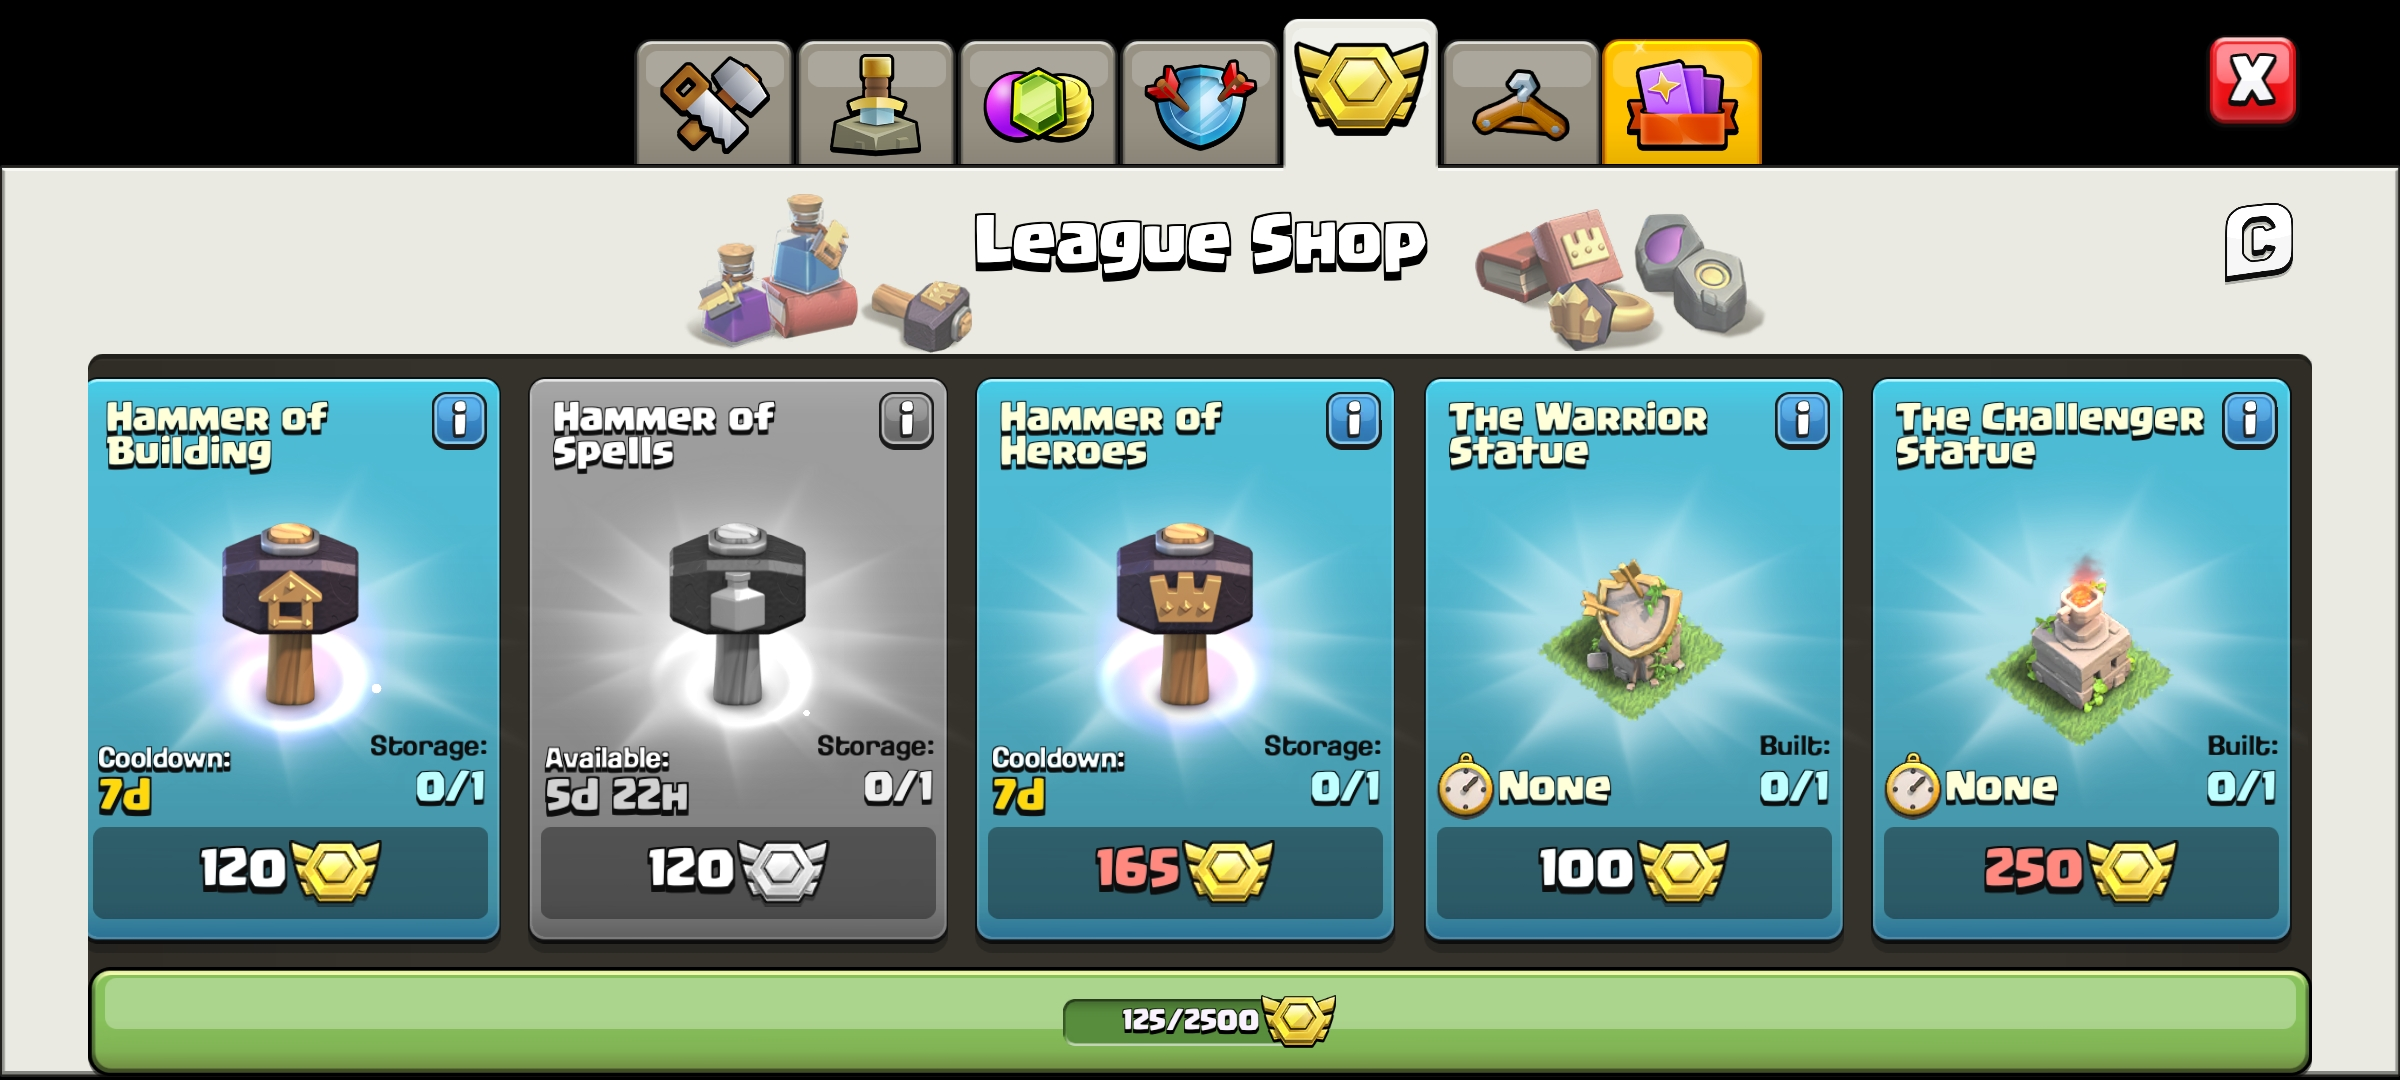2400x1080 pixels.
Task: Open the gems and resources tab
Action: point(1037,103)
